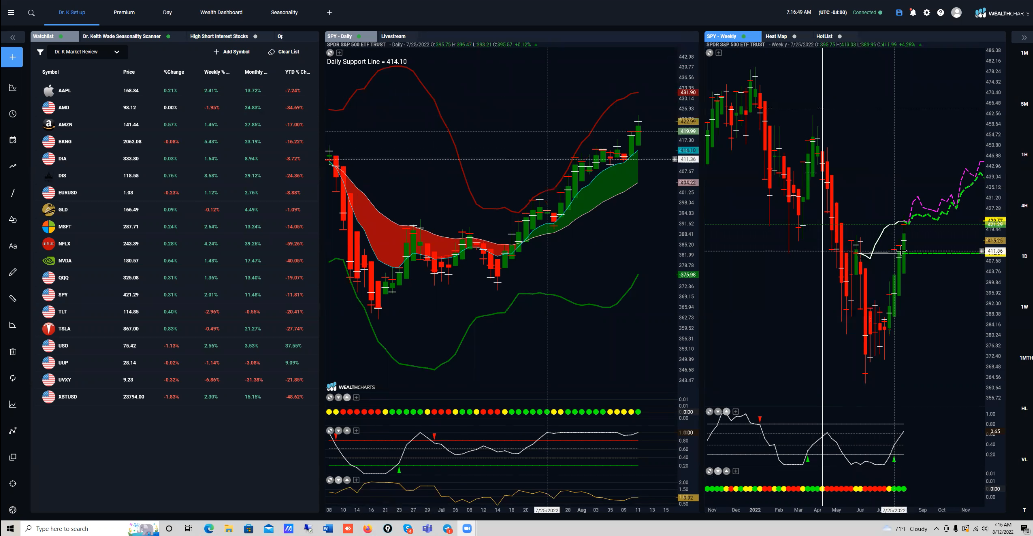
Task: Toggle the link dot on Seasonality Scanner tab
Action: coord(168,36)
